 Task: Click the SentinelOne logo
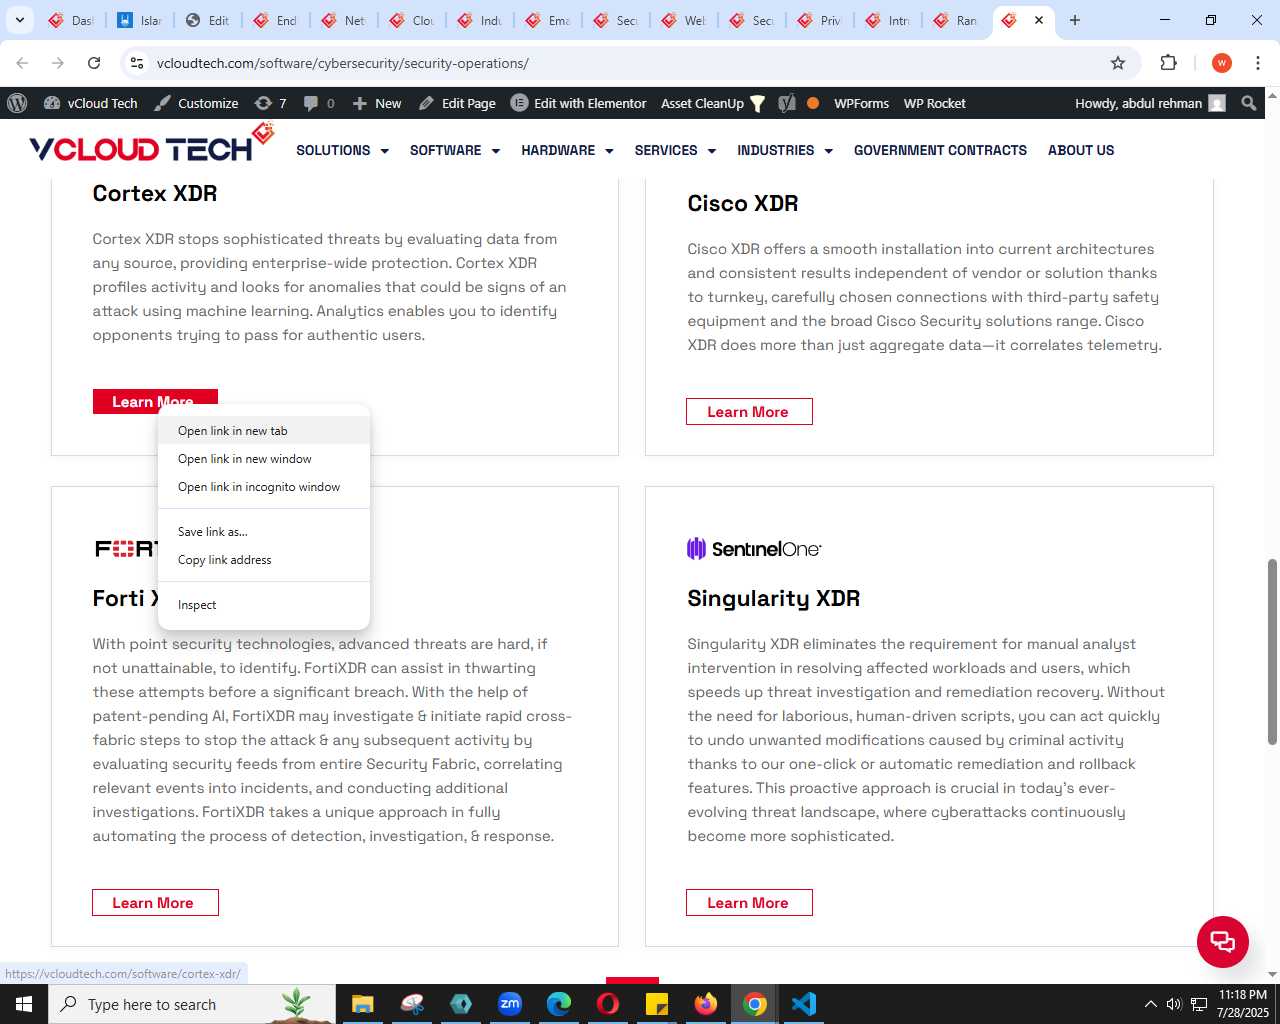[x=754, y=548]
